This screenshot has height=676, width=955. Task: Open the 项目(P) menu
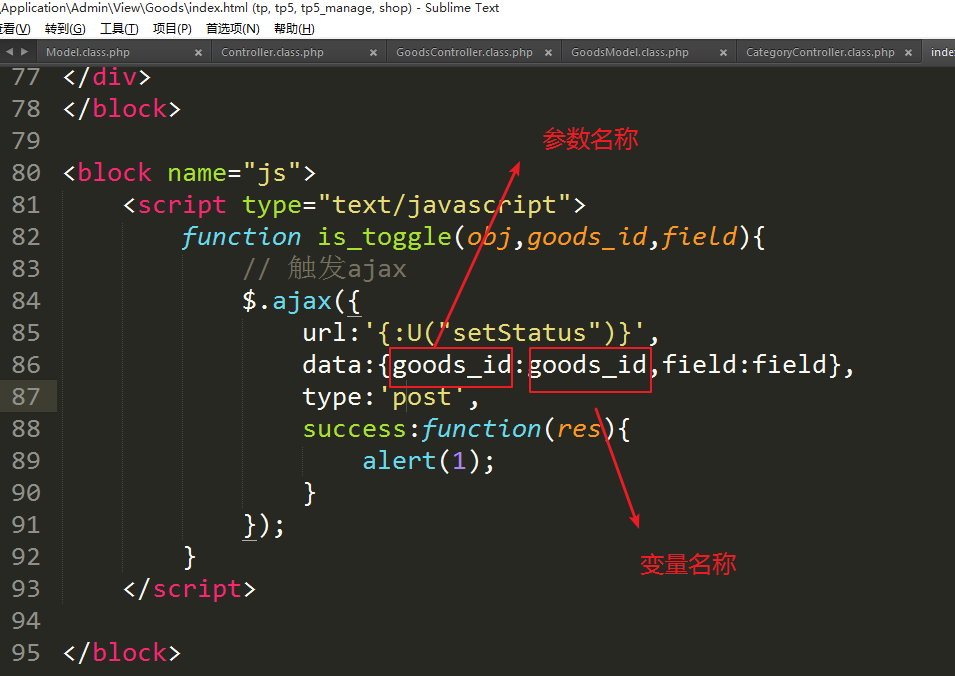pyautogui.click(x=172, y=29)
